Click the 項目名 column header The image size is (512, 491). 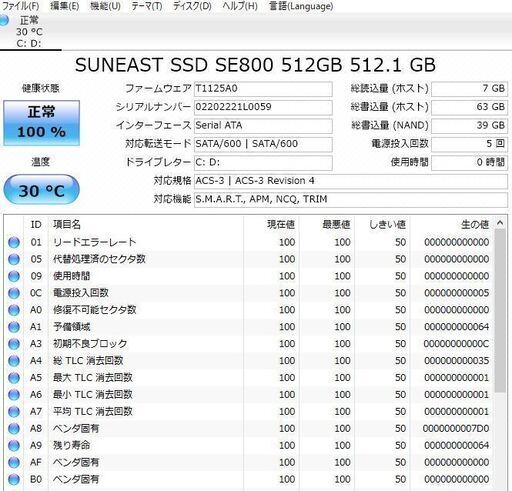(146, 225)
